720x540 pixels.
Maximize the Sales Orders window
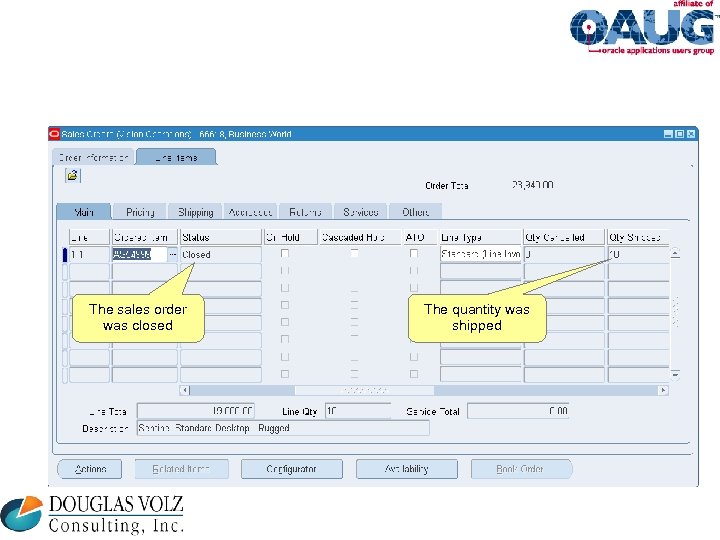(x=680, y=134)
